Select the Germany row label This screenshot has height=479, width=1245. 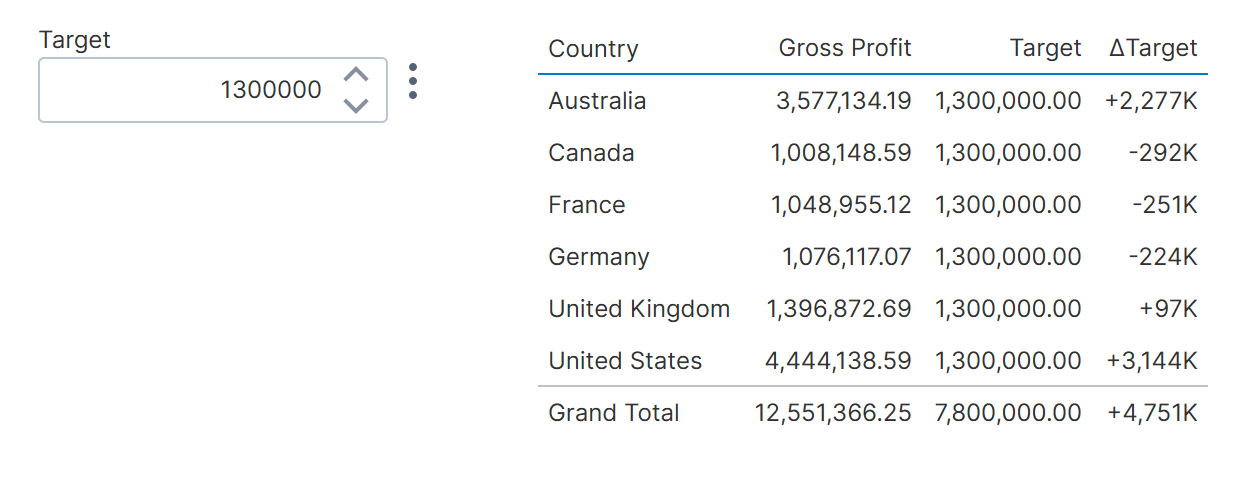[x=599, y=257]
